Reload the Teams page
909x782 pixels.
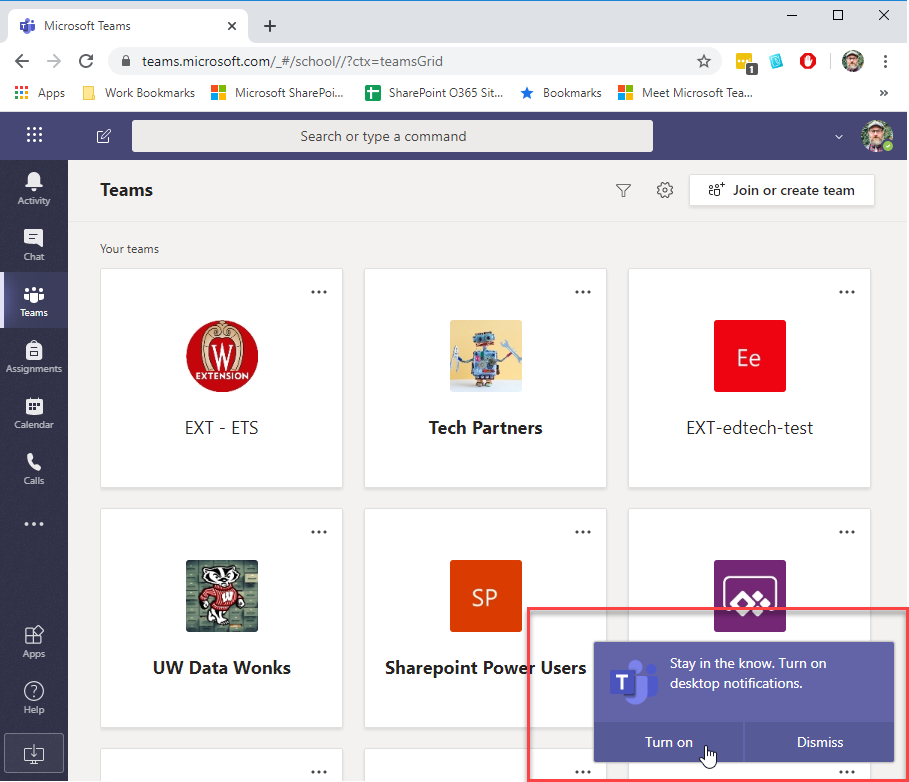(x=86, y=61)
